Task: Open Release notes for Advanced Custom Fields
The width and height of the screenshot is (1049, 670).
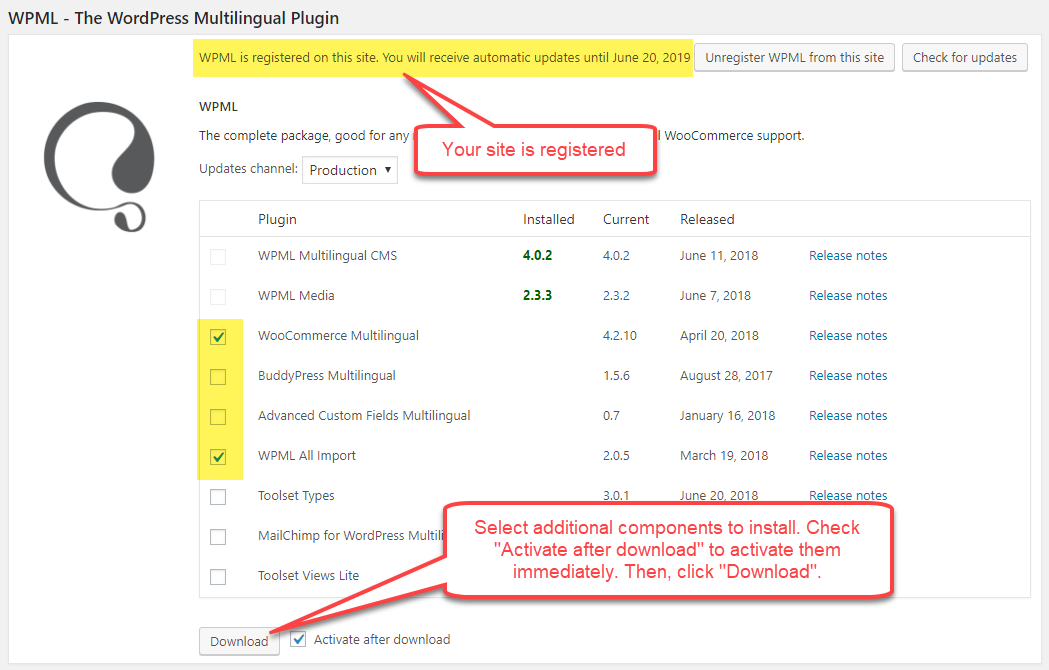Action: click(848, 416)
